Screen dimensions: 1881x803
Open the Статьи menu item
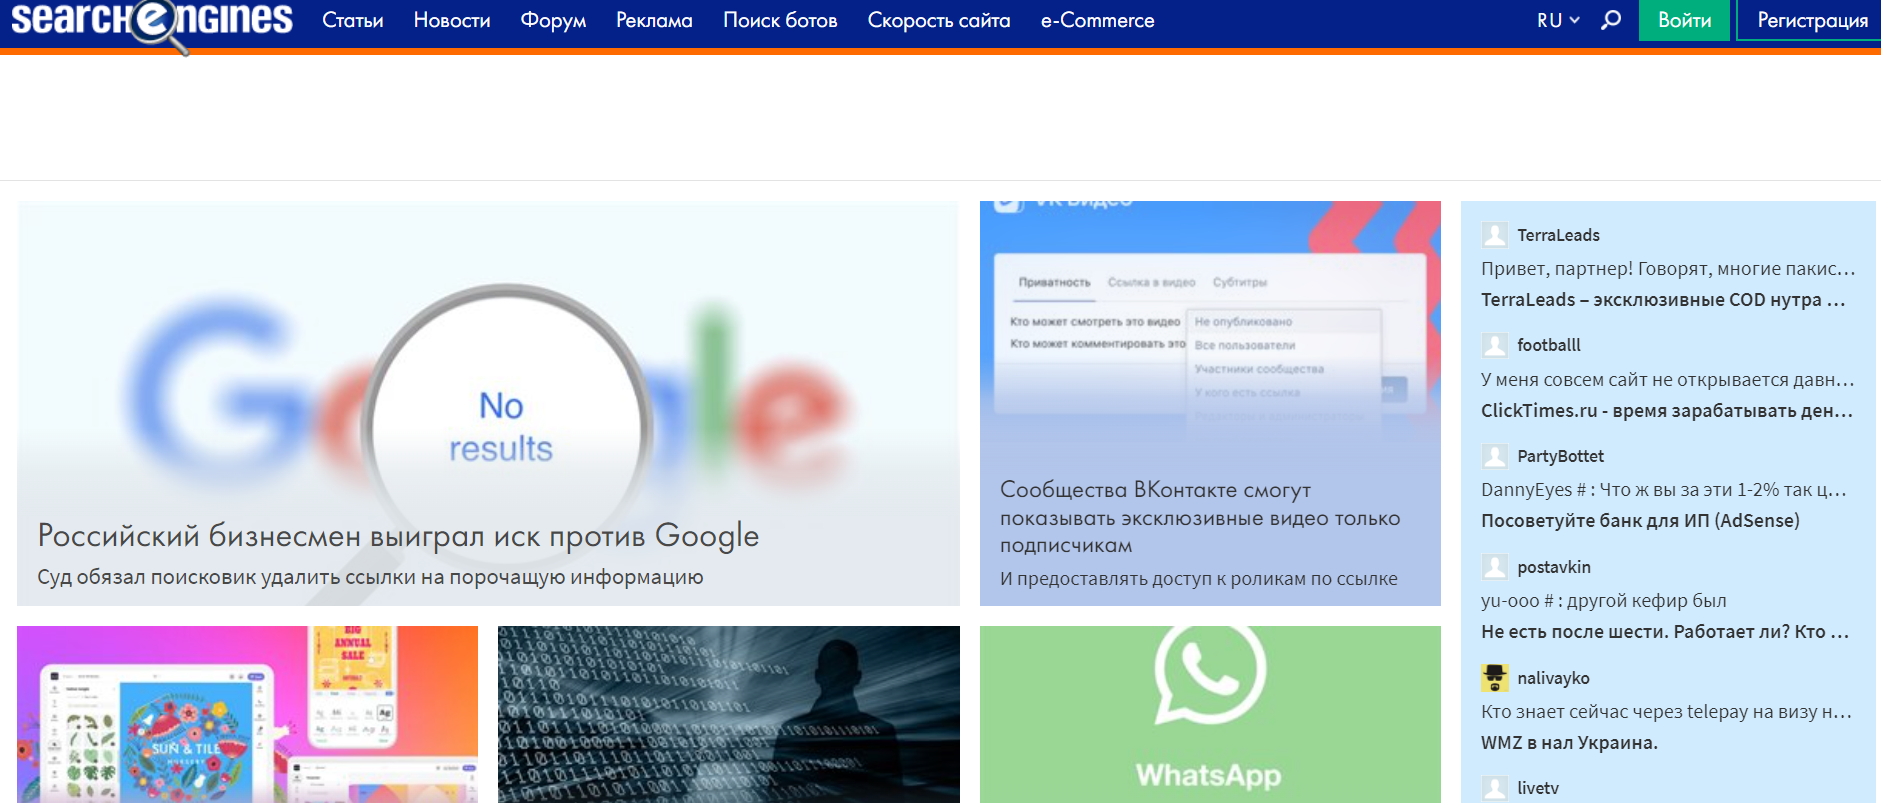353,20
